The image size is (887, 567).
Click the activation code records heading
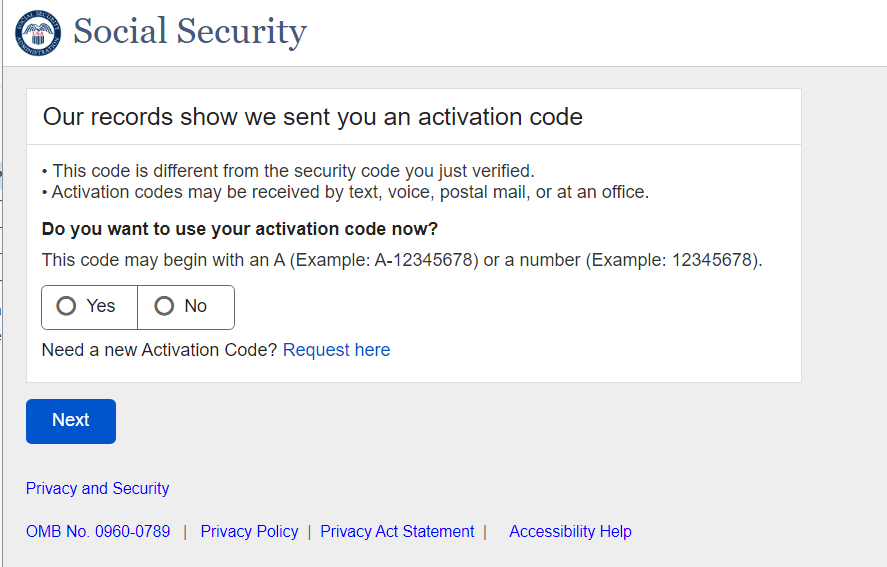[x=312, y=117]
